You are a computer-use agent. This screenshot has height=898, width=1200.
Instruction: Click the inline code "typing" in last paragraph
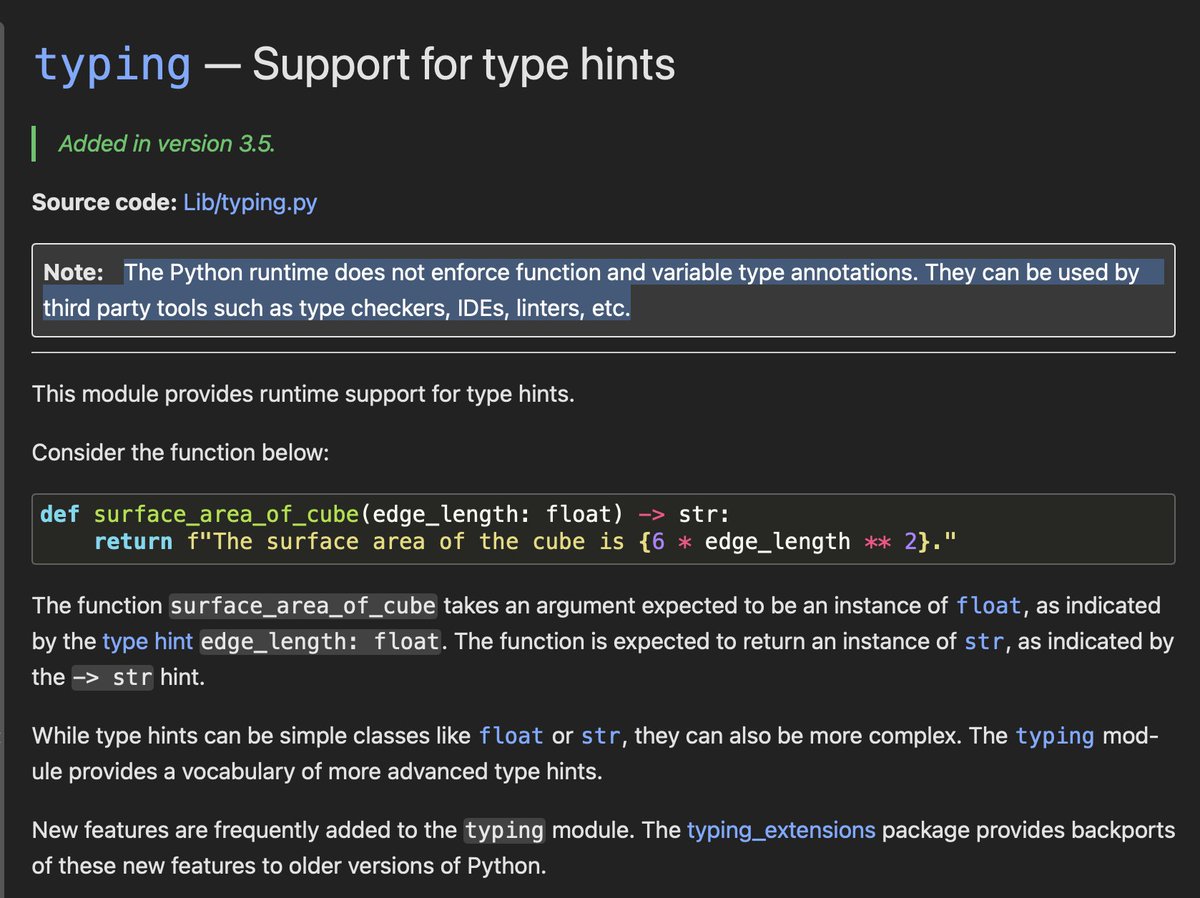pyautogui.click(x=505, y=831)
